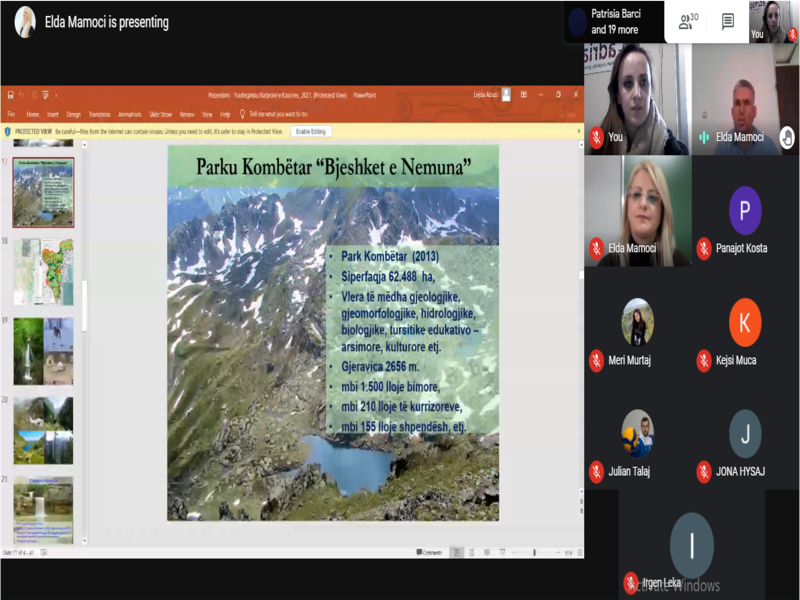800x600 pixels.
Task: Switch to Reading View icon
Action: tap(487, 553)
